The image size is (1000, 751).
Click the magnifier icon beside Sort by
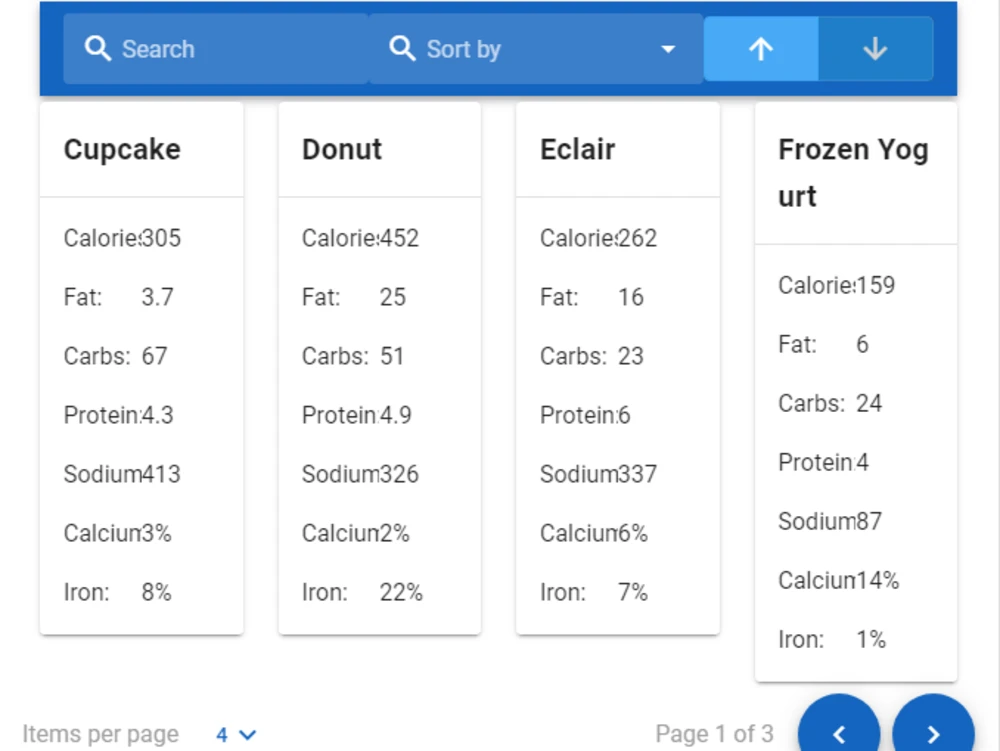[401, 48]
